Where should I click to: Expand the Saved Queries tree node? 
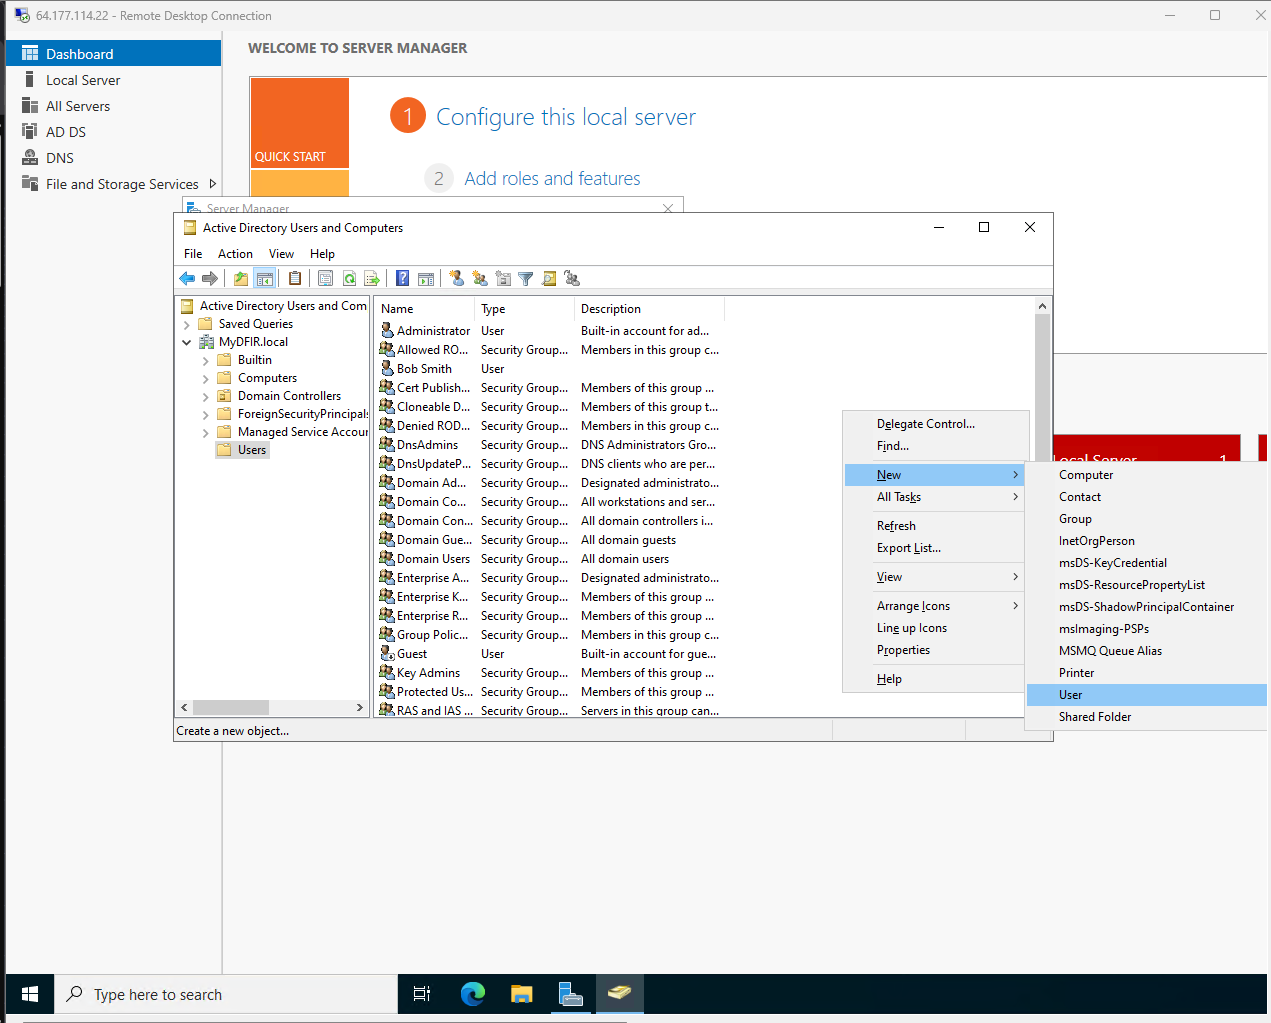click(x=187, y=324)
